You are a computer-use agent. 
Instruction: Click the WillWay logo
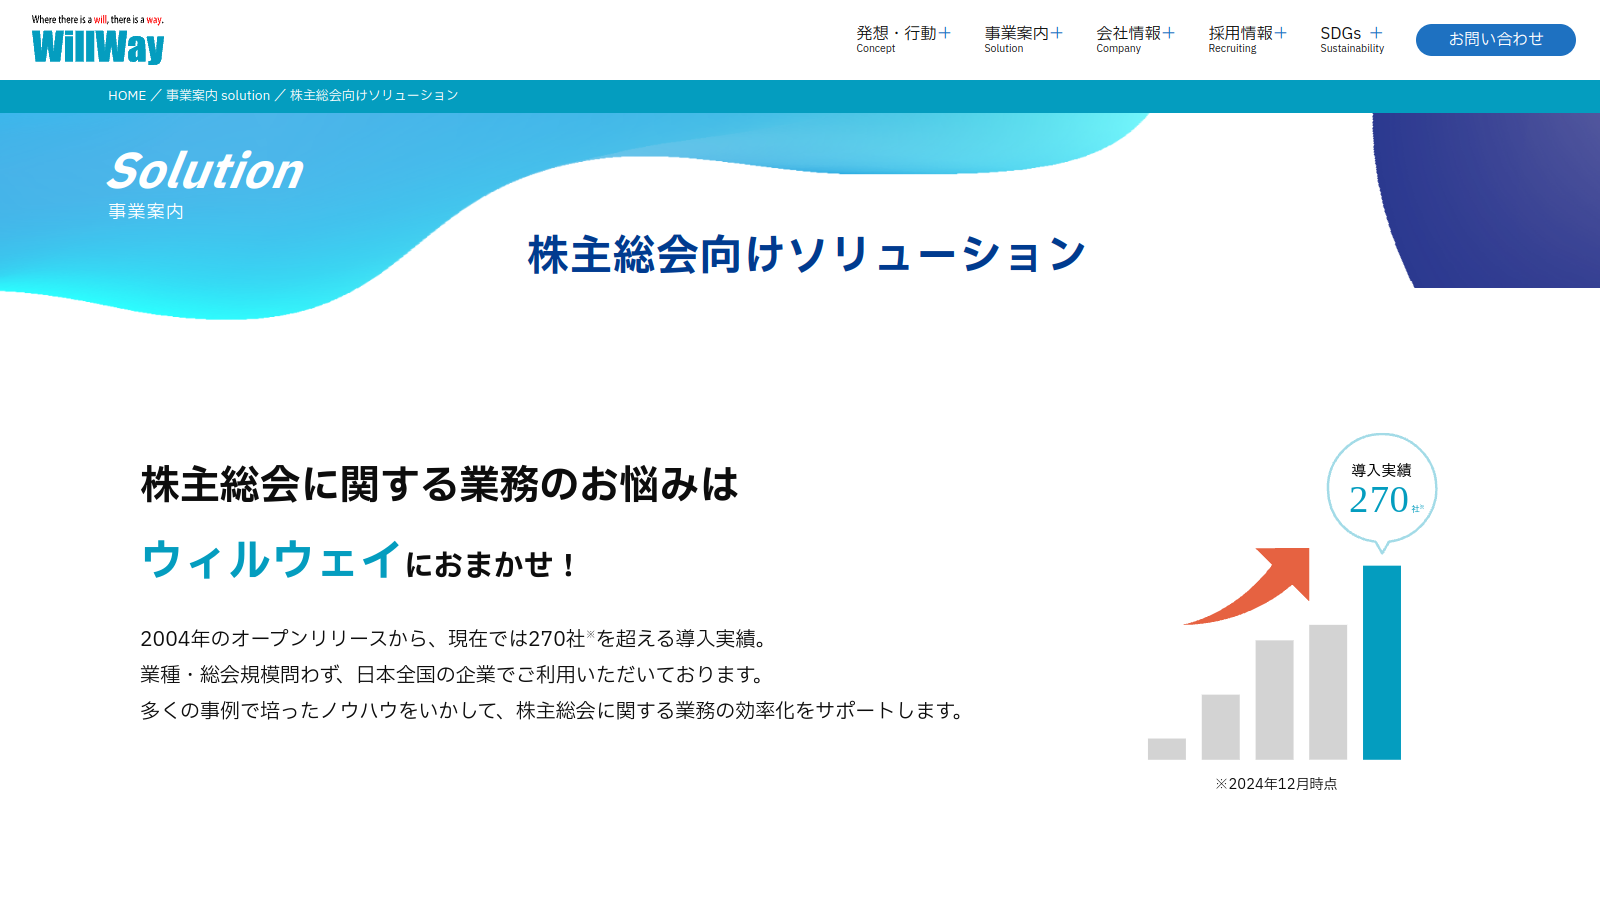(98, 41)
